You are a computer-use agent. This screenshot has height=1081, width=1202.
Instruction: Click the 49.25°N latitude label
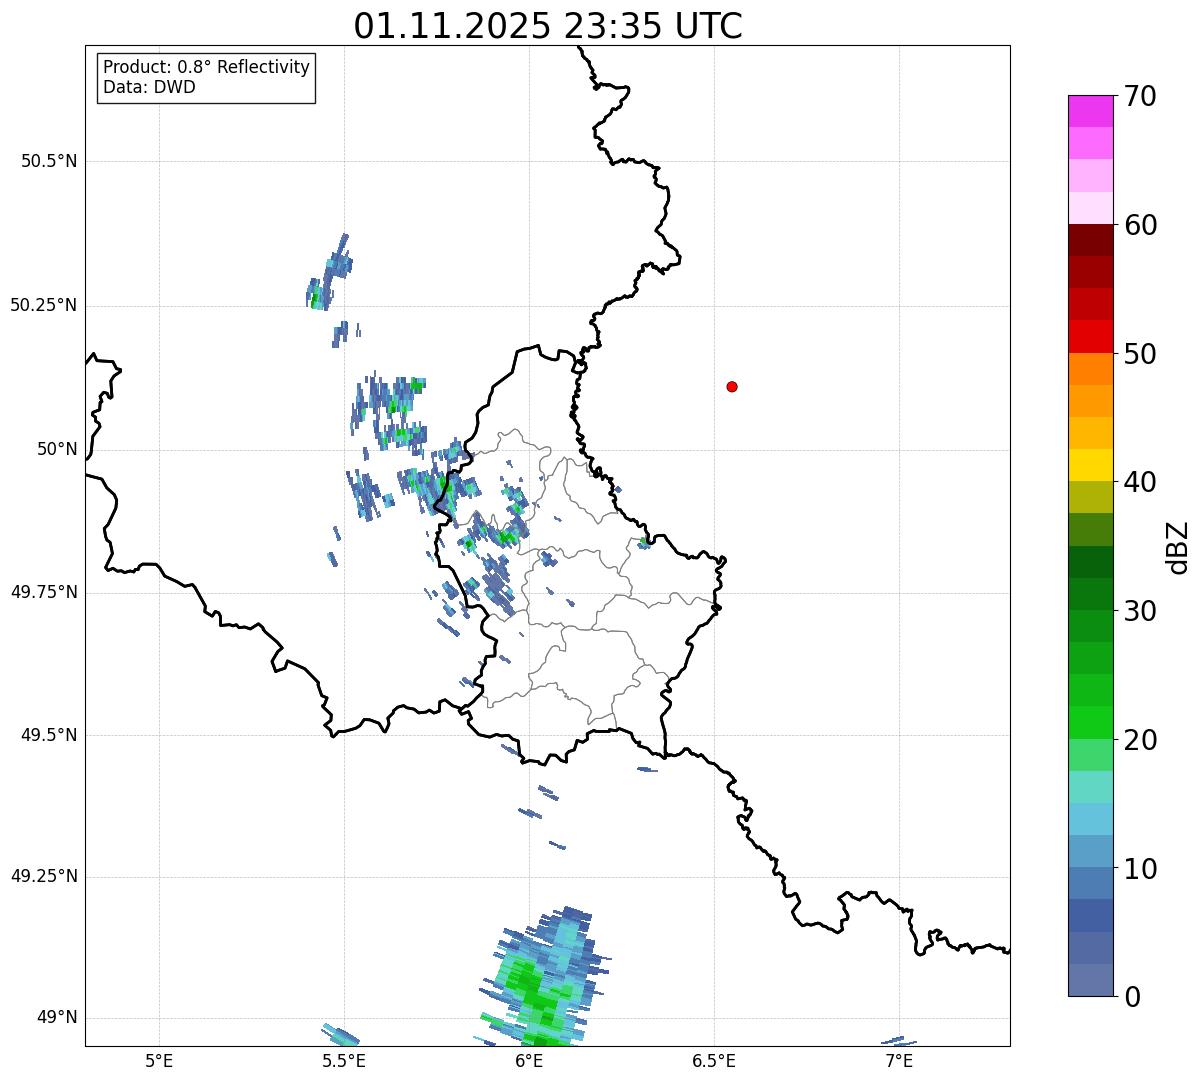(44, 876)
